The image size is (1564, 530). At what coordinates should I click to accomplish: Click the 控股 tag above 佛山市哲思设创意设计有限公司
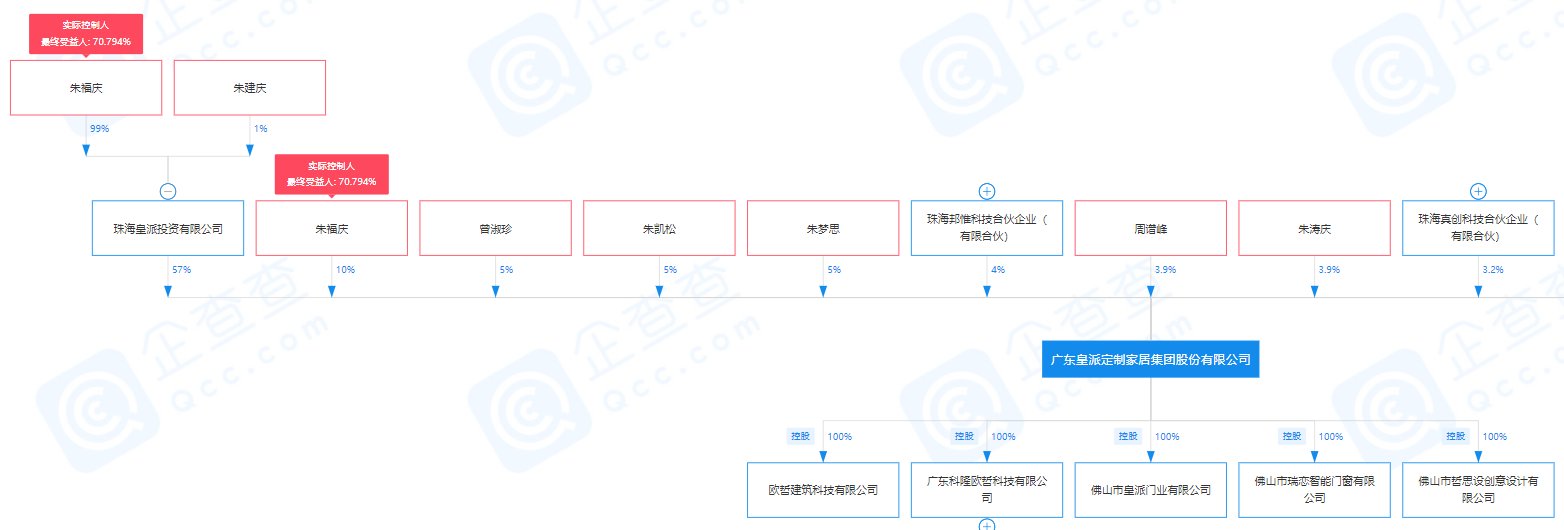coord(1455,436)
